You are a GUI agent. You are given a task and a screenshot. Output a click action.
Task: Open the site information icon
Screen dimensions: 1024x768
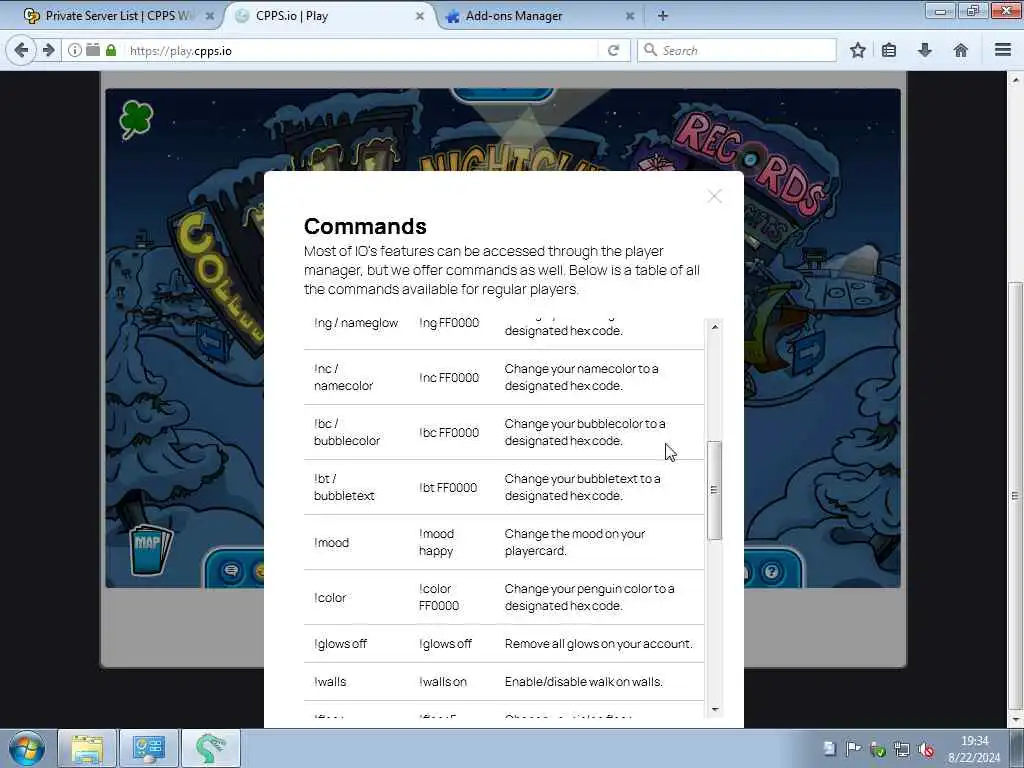75,50
